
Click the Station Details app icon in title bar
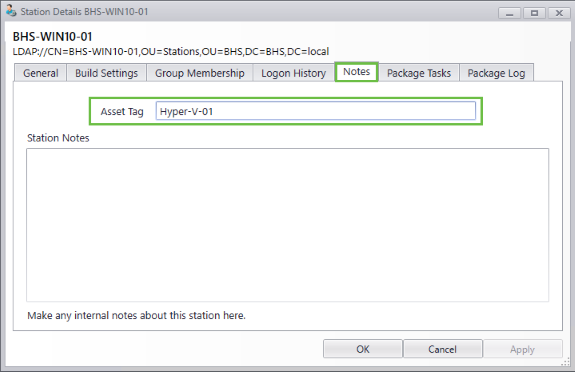click(11, 11)
